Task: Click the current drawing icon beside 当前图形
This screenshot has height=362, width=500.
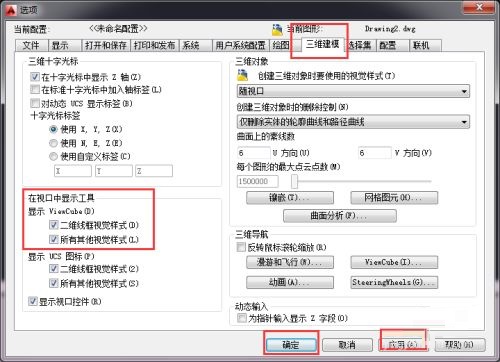Action: click(277, 30)
